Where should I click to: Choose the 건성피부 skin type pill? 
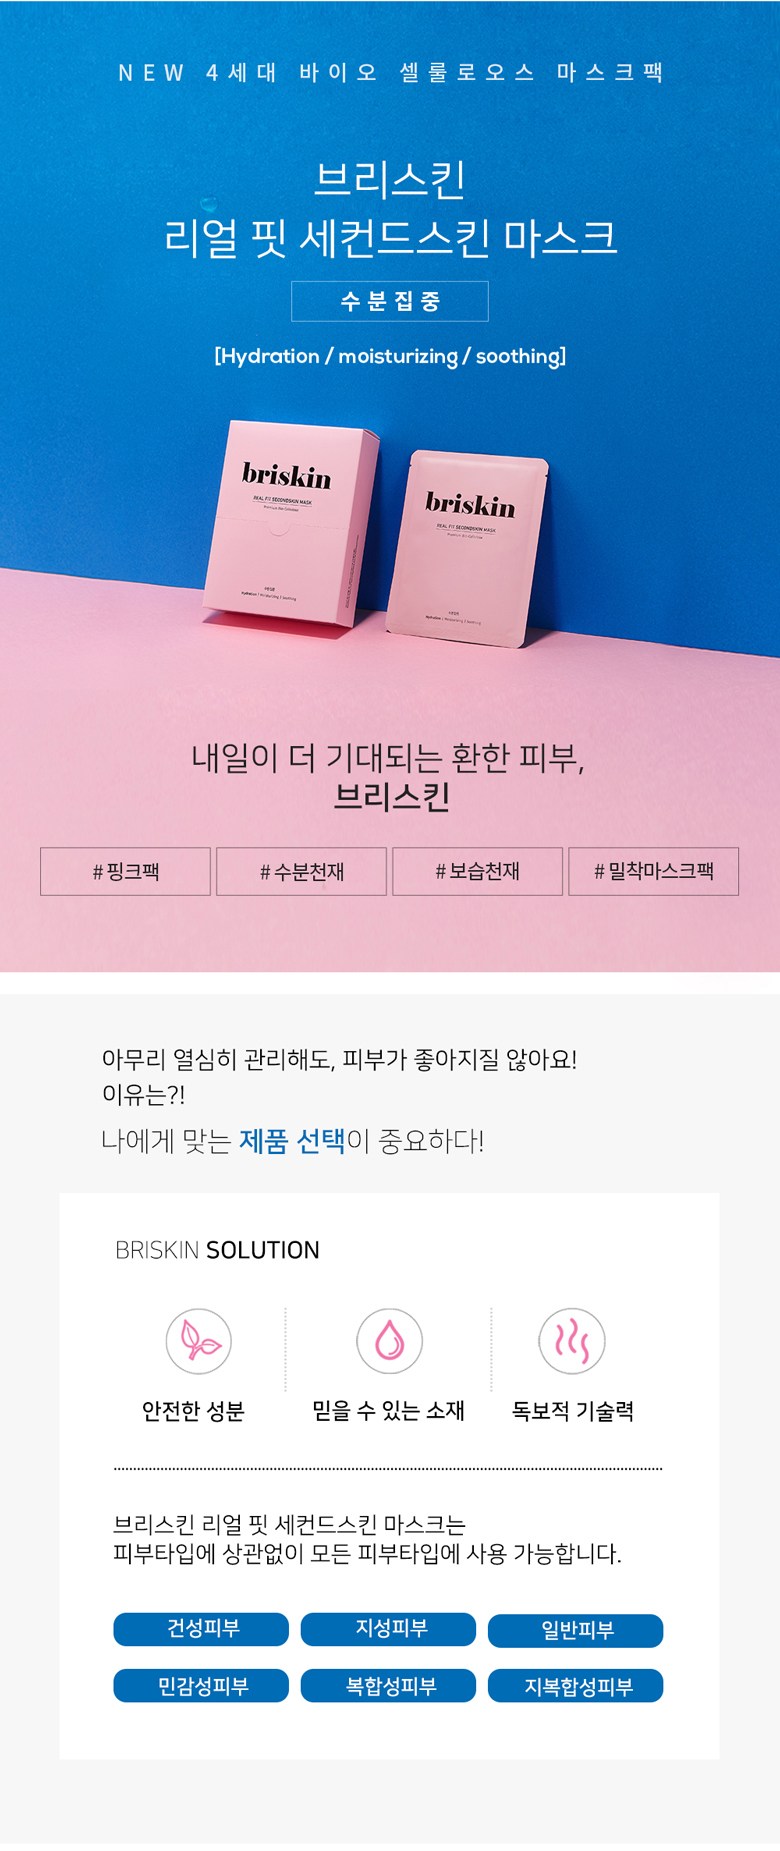(x=201, y=1629)
